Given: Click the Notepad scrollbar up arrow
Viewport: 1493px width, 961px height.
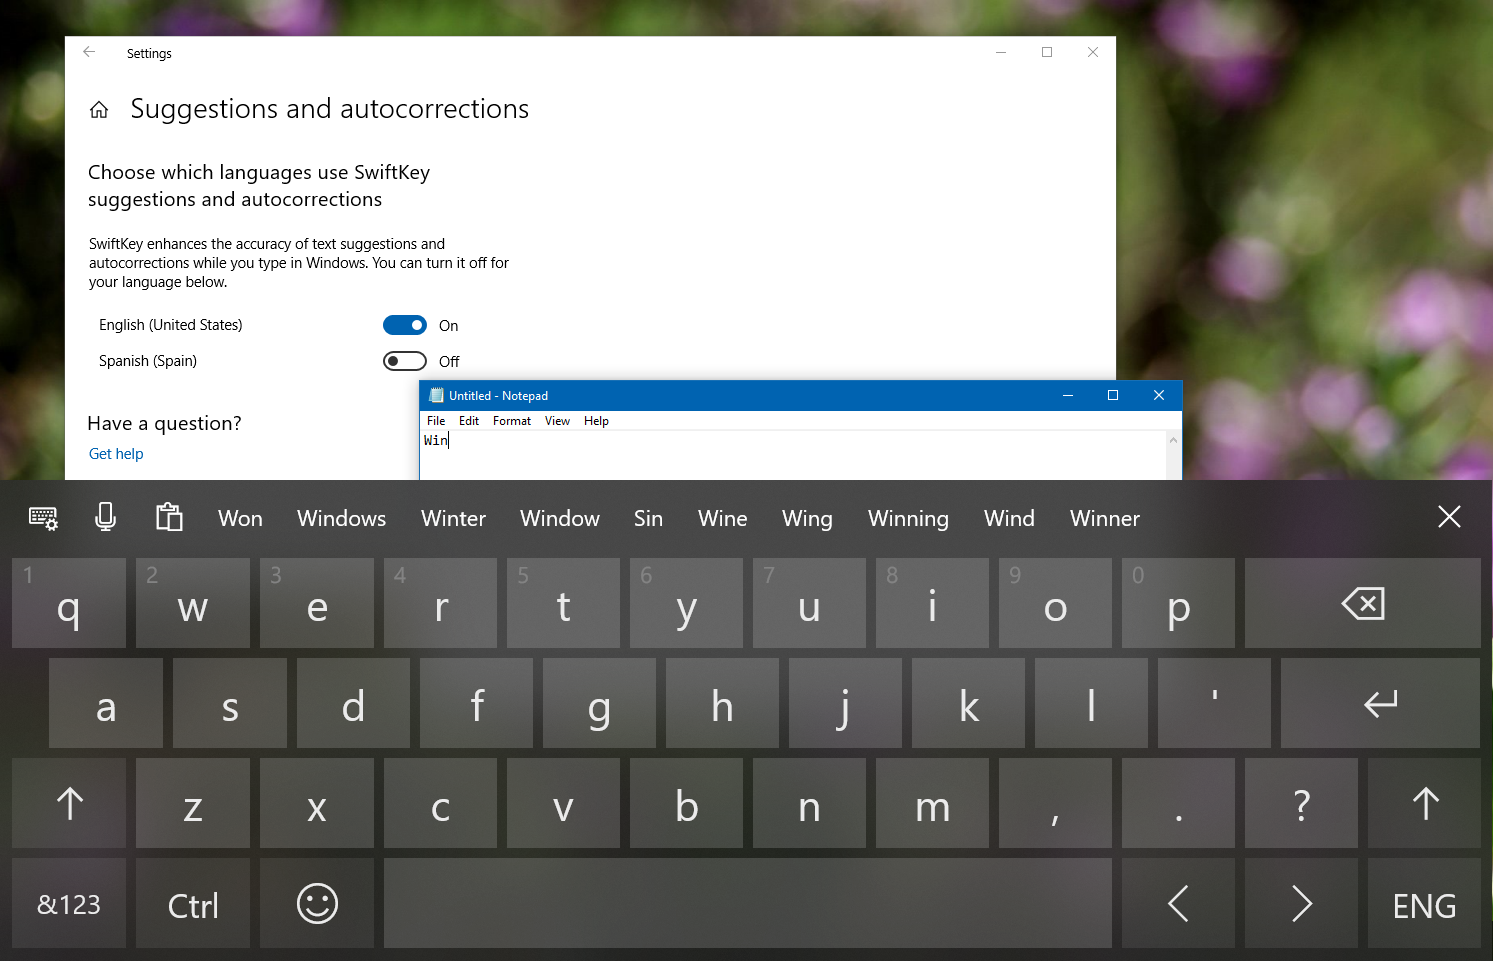Looking at the screenshot, I should point(1172,438).
